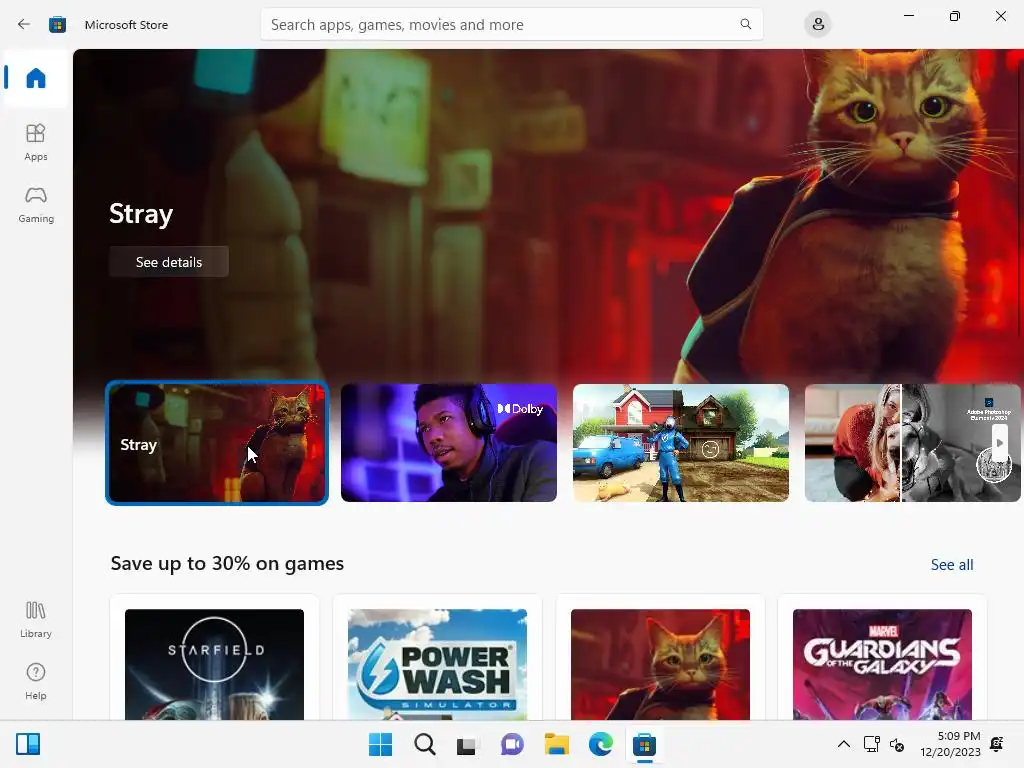Open the Gaming section in sidebar
The height and width of the screenshot is (768, 1024).
point(36,204)
